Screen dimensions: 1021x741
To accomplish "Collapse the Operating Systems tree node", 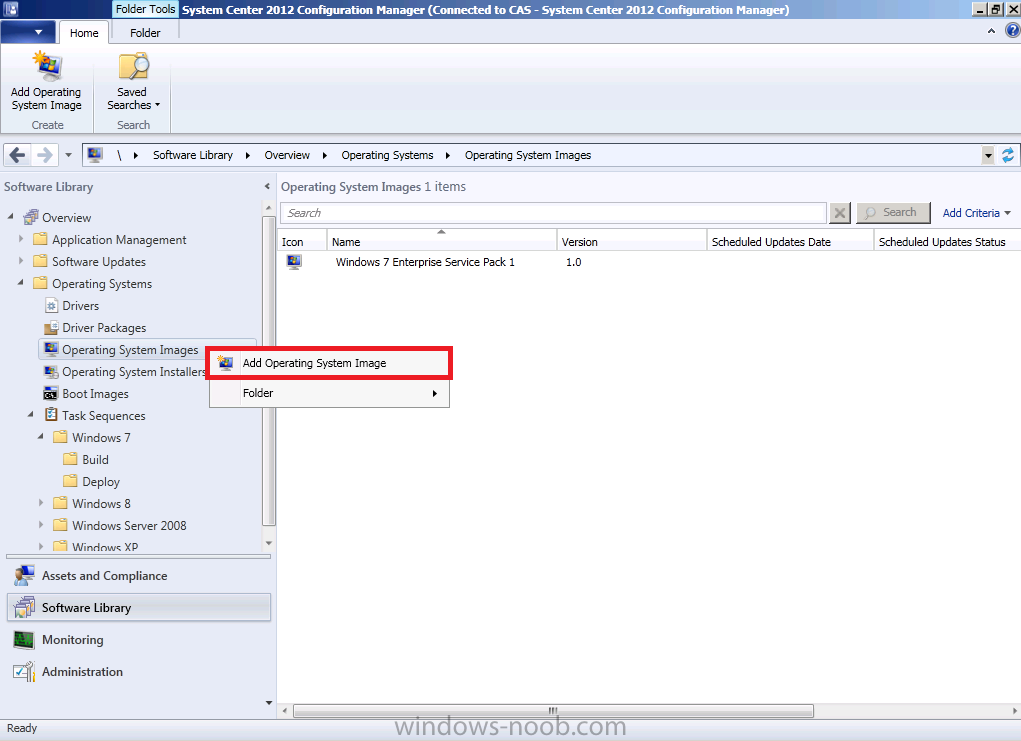I will [21, 283].
